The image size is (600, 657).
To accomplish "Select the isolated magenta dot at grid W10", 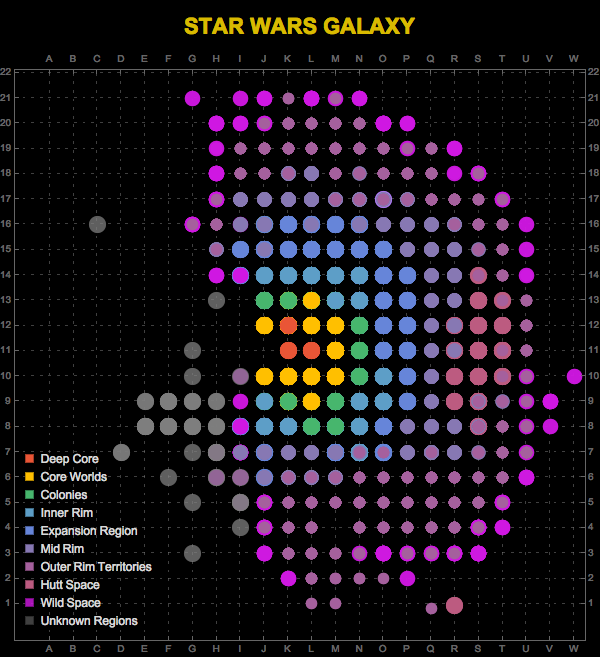I will [x=574, y=376].
